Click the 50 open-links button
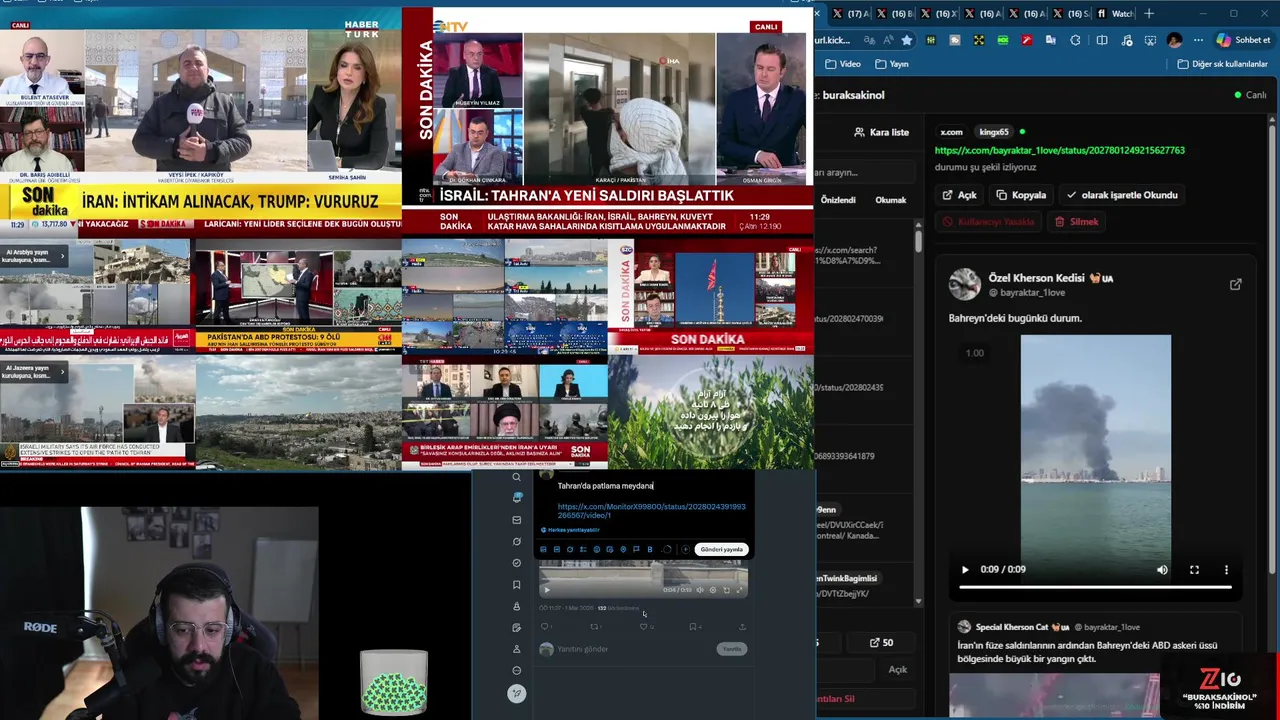Image resolution: width=1280 pixels, height=720 pixels. point(881,643)
